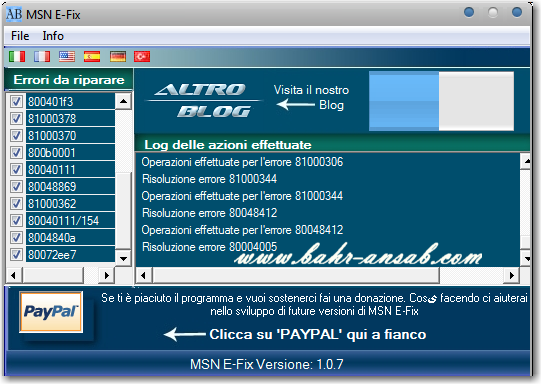Image resolution: width=541 pixels, height=384 pixels.
Task: Select log line 'Operazioni effettuate per l'errore 81000344'
Action: [242, 196]
